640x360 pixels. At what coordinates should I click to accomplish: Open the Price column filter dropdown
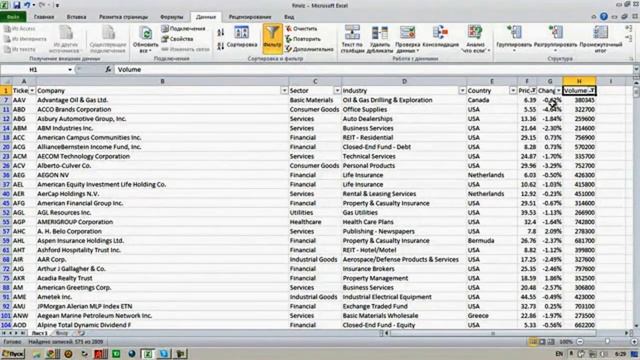[533, 91]
